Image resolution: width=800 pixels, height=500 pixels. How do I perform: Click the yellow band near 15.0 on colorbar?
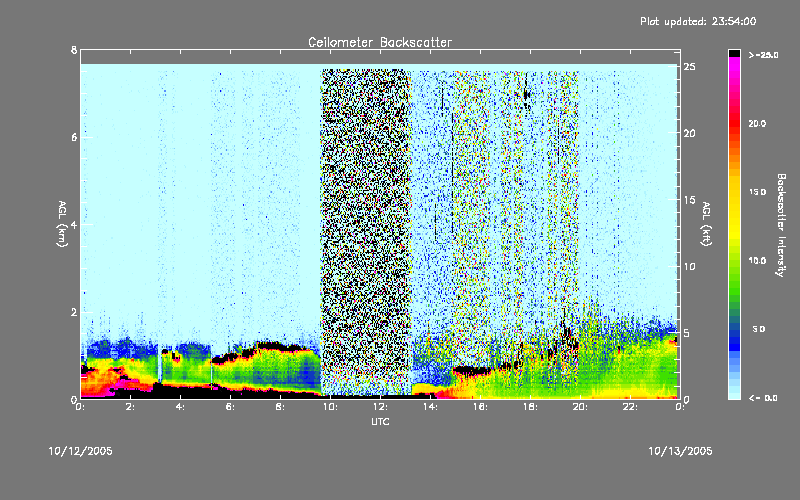[x=734, y=192]
